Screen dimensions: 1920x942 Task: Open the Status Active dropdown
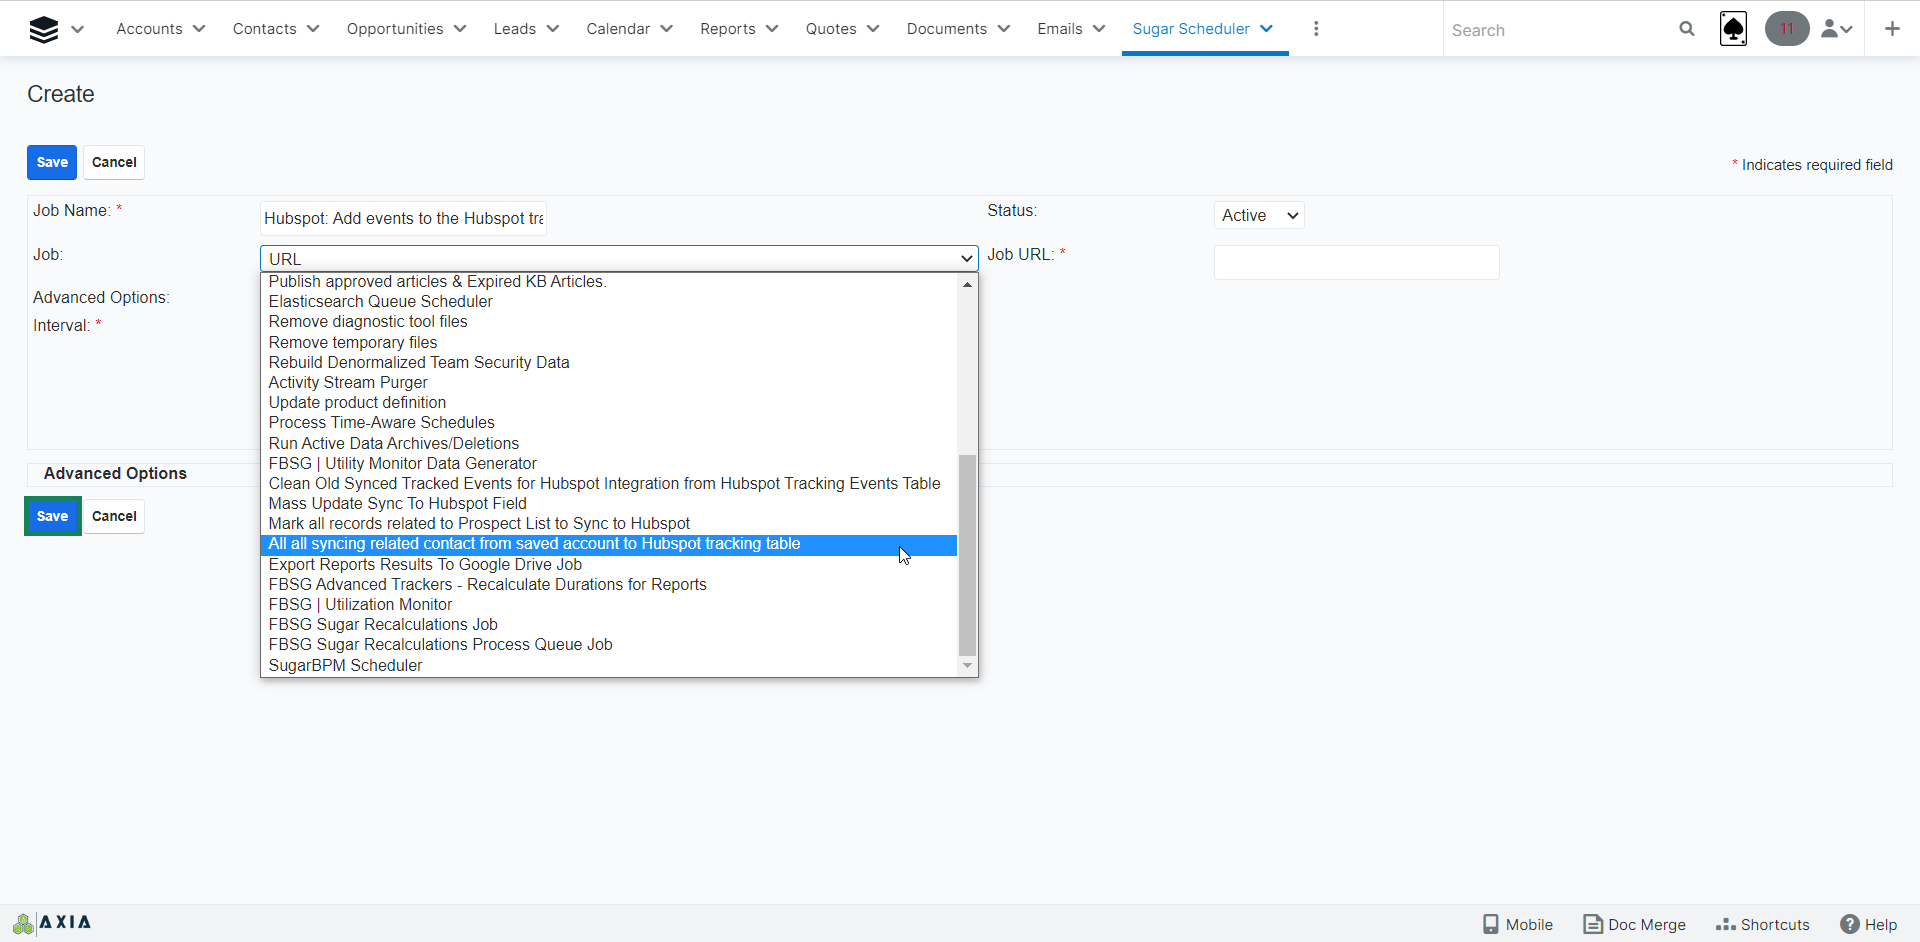1259,215
